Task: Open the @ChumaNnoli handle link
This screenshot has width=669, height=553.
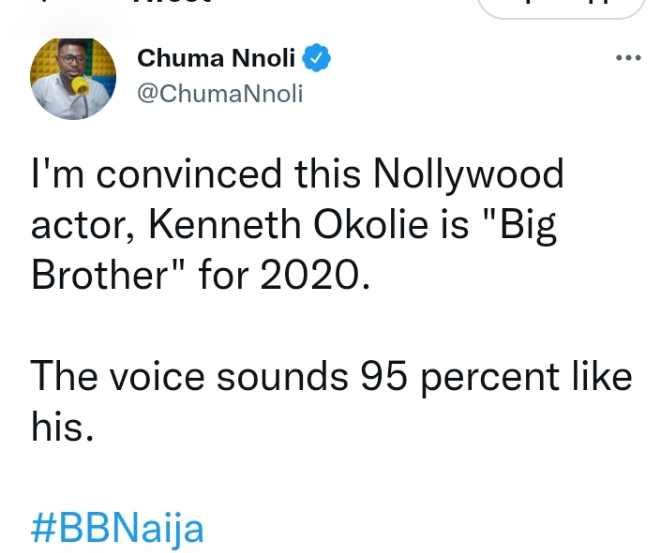Action: coord(219,94)
